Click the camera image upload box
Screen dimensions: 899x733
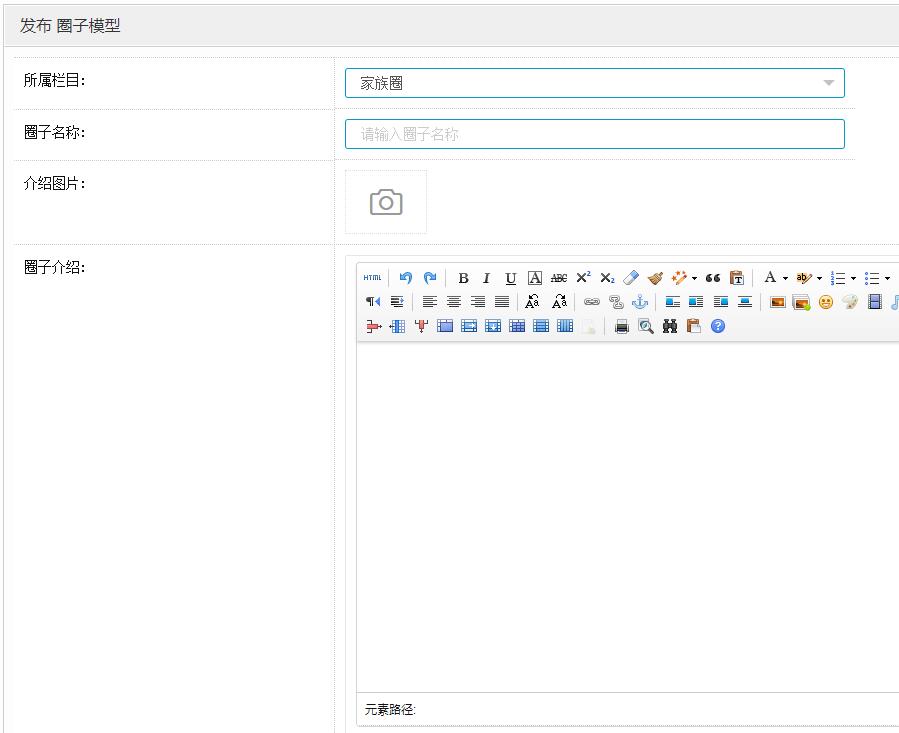[386, 202]
